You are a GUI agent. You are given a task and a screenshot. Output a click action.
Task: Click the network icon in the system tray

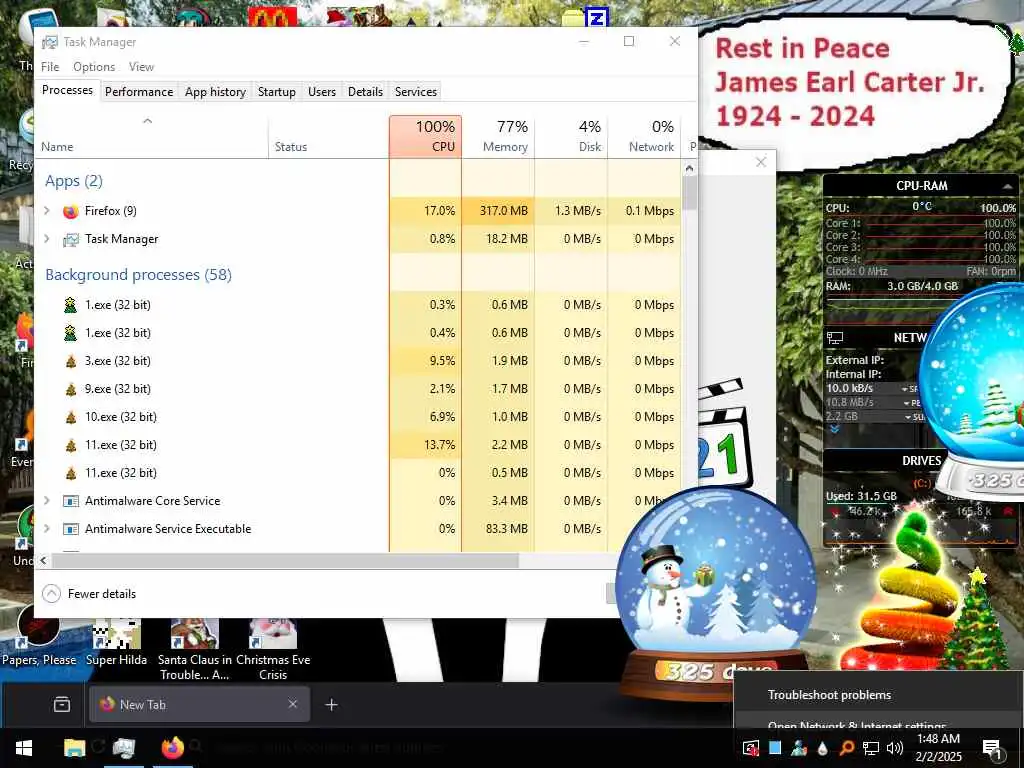871,748
